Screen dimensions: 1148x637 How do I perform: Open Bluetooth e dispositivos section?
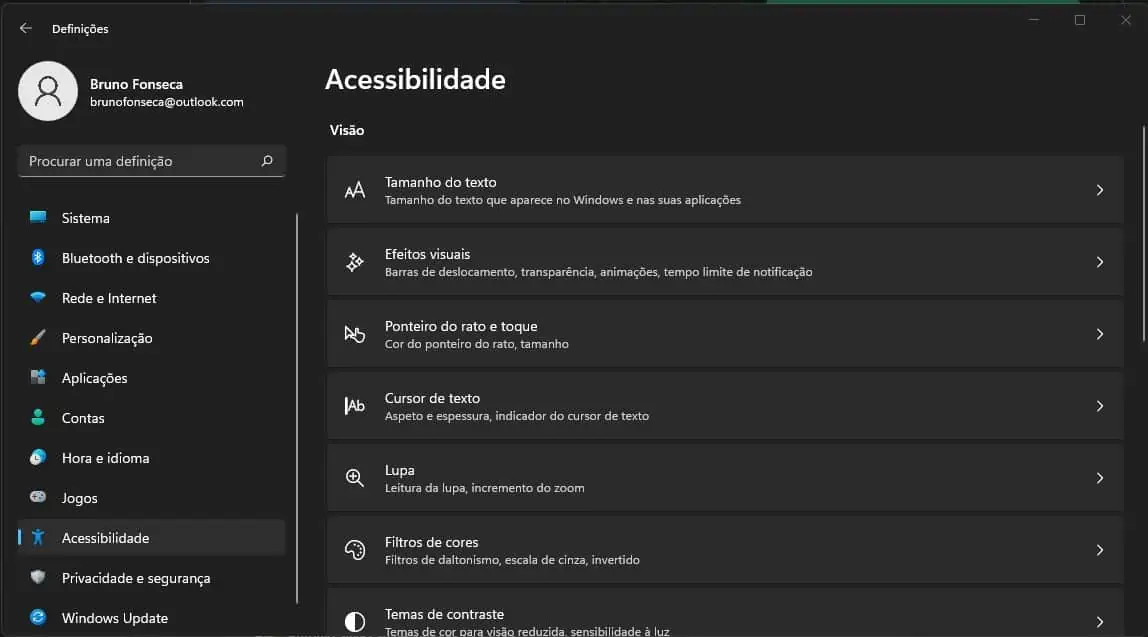click(x=152, y=258)
